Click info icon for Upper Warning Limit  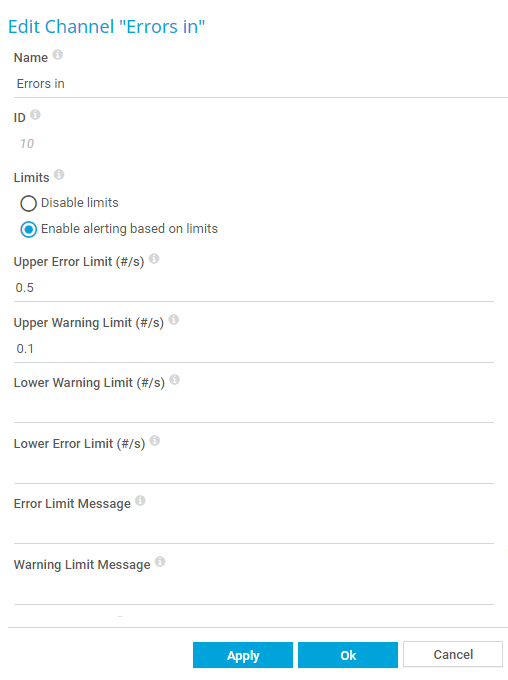174,320
